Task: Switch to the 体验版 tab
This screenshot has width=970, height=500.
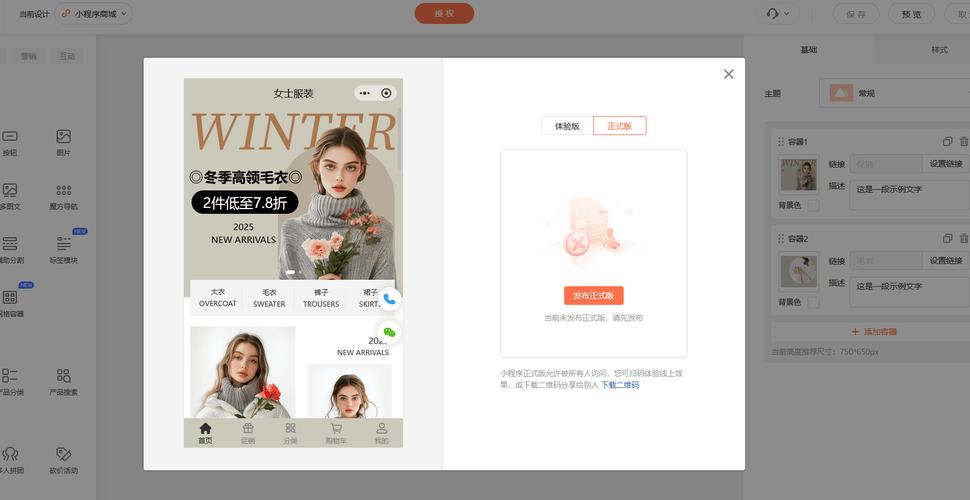Action: pyautogui.click(x=567, y=126)
